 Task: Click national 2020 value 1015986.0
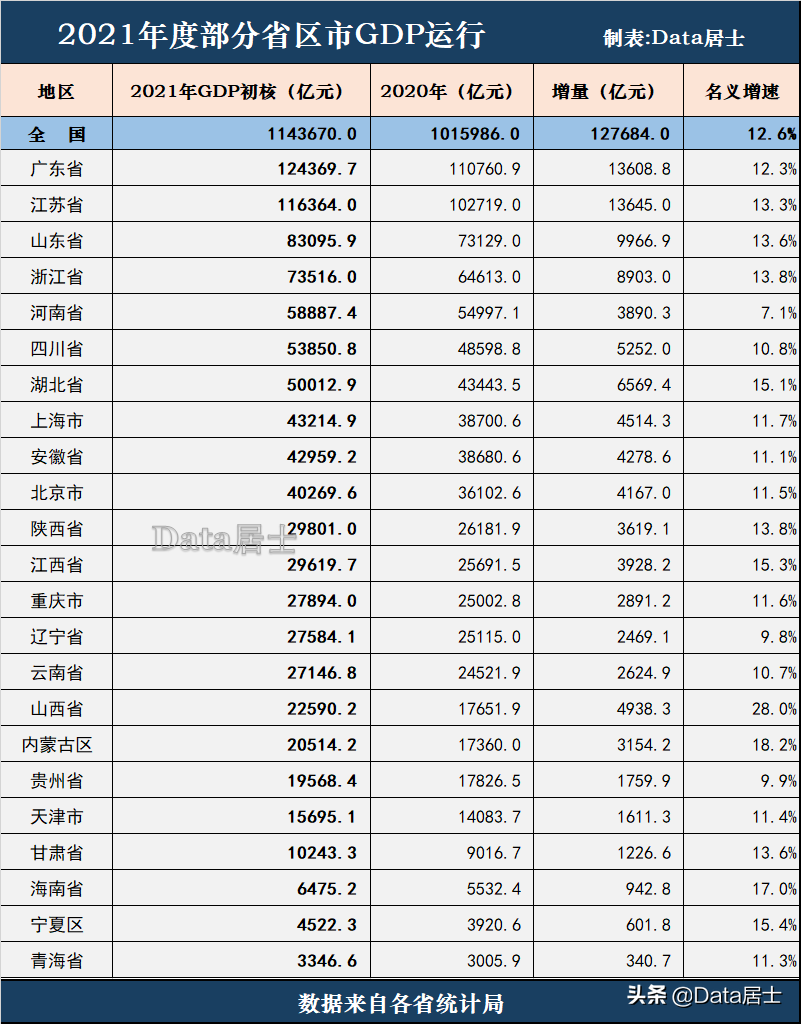[x=475, y=135]
